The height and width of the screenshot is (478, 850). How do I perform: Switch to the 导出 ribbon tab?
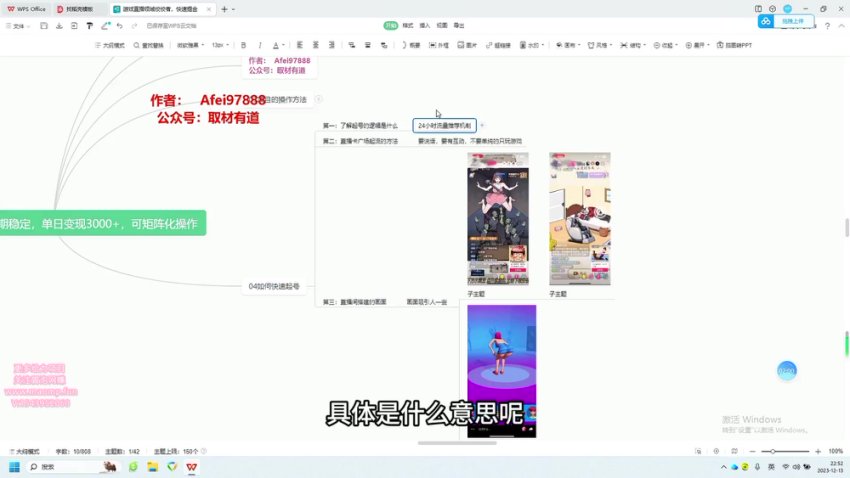pyautogui.click(x=458, y=25)
